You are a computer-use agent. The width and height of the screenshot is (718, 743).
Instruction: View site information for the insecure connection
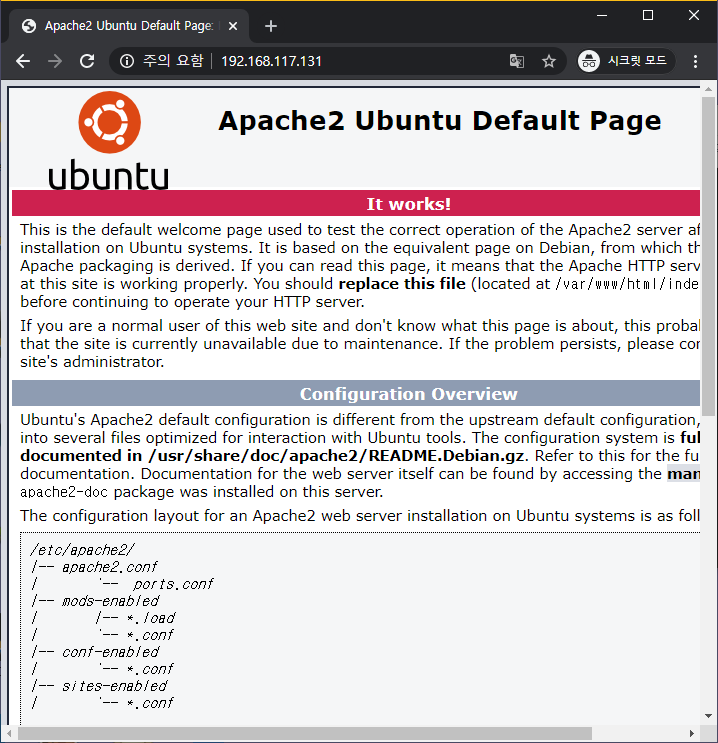(127, 61)
